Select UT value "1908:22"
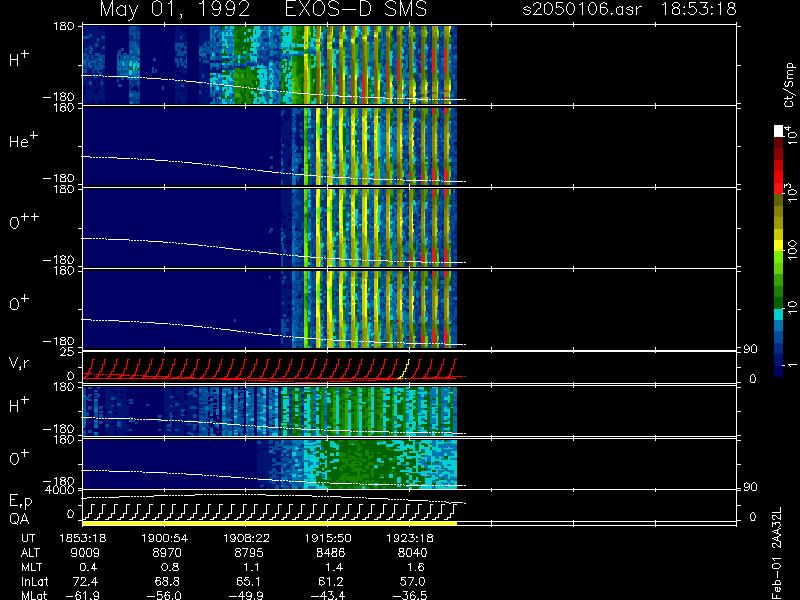Image resolution: width=800 pixels, height=600 pixels. pyautogui.click(x=246, y=538)
